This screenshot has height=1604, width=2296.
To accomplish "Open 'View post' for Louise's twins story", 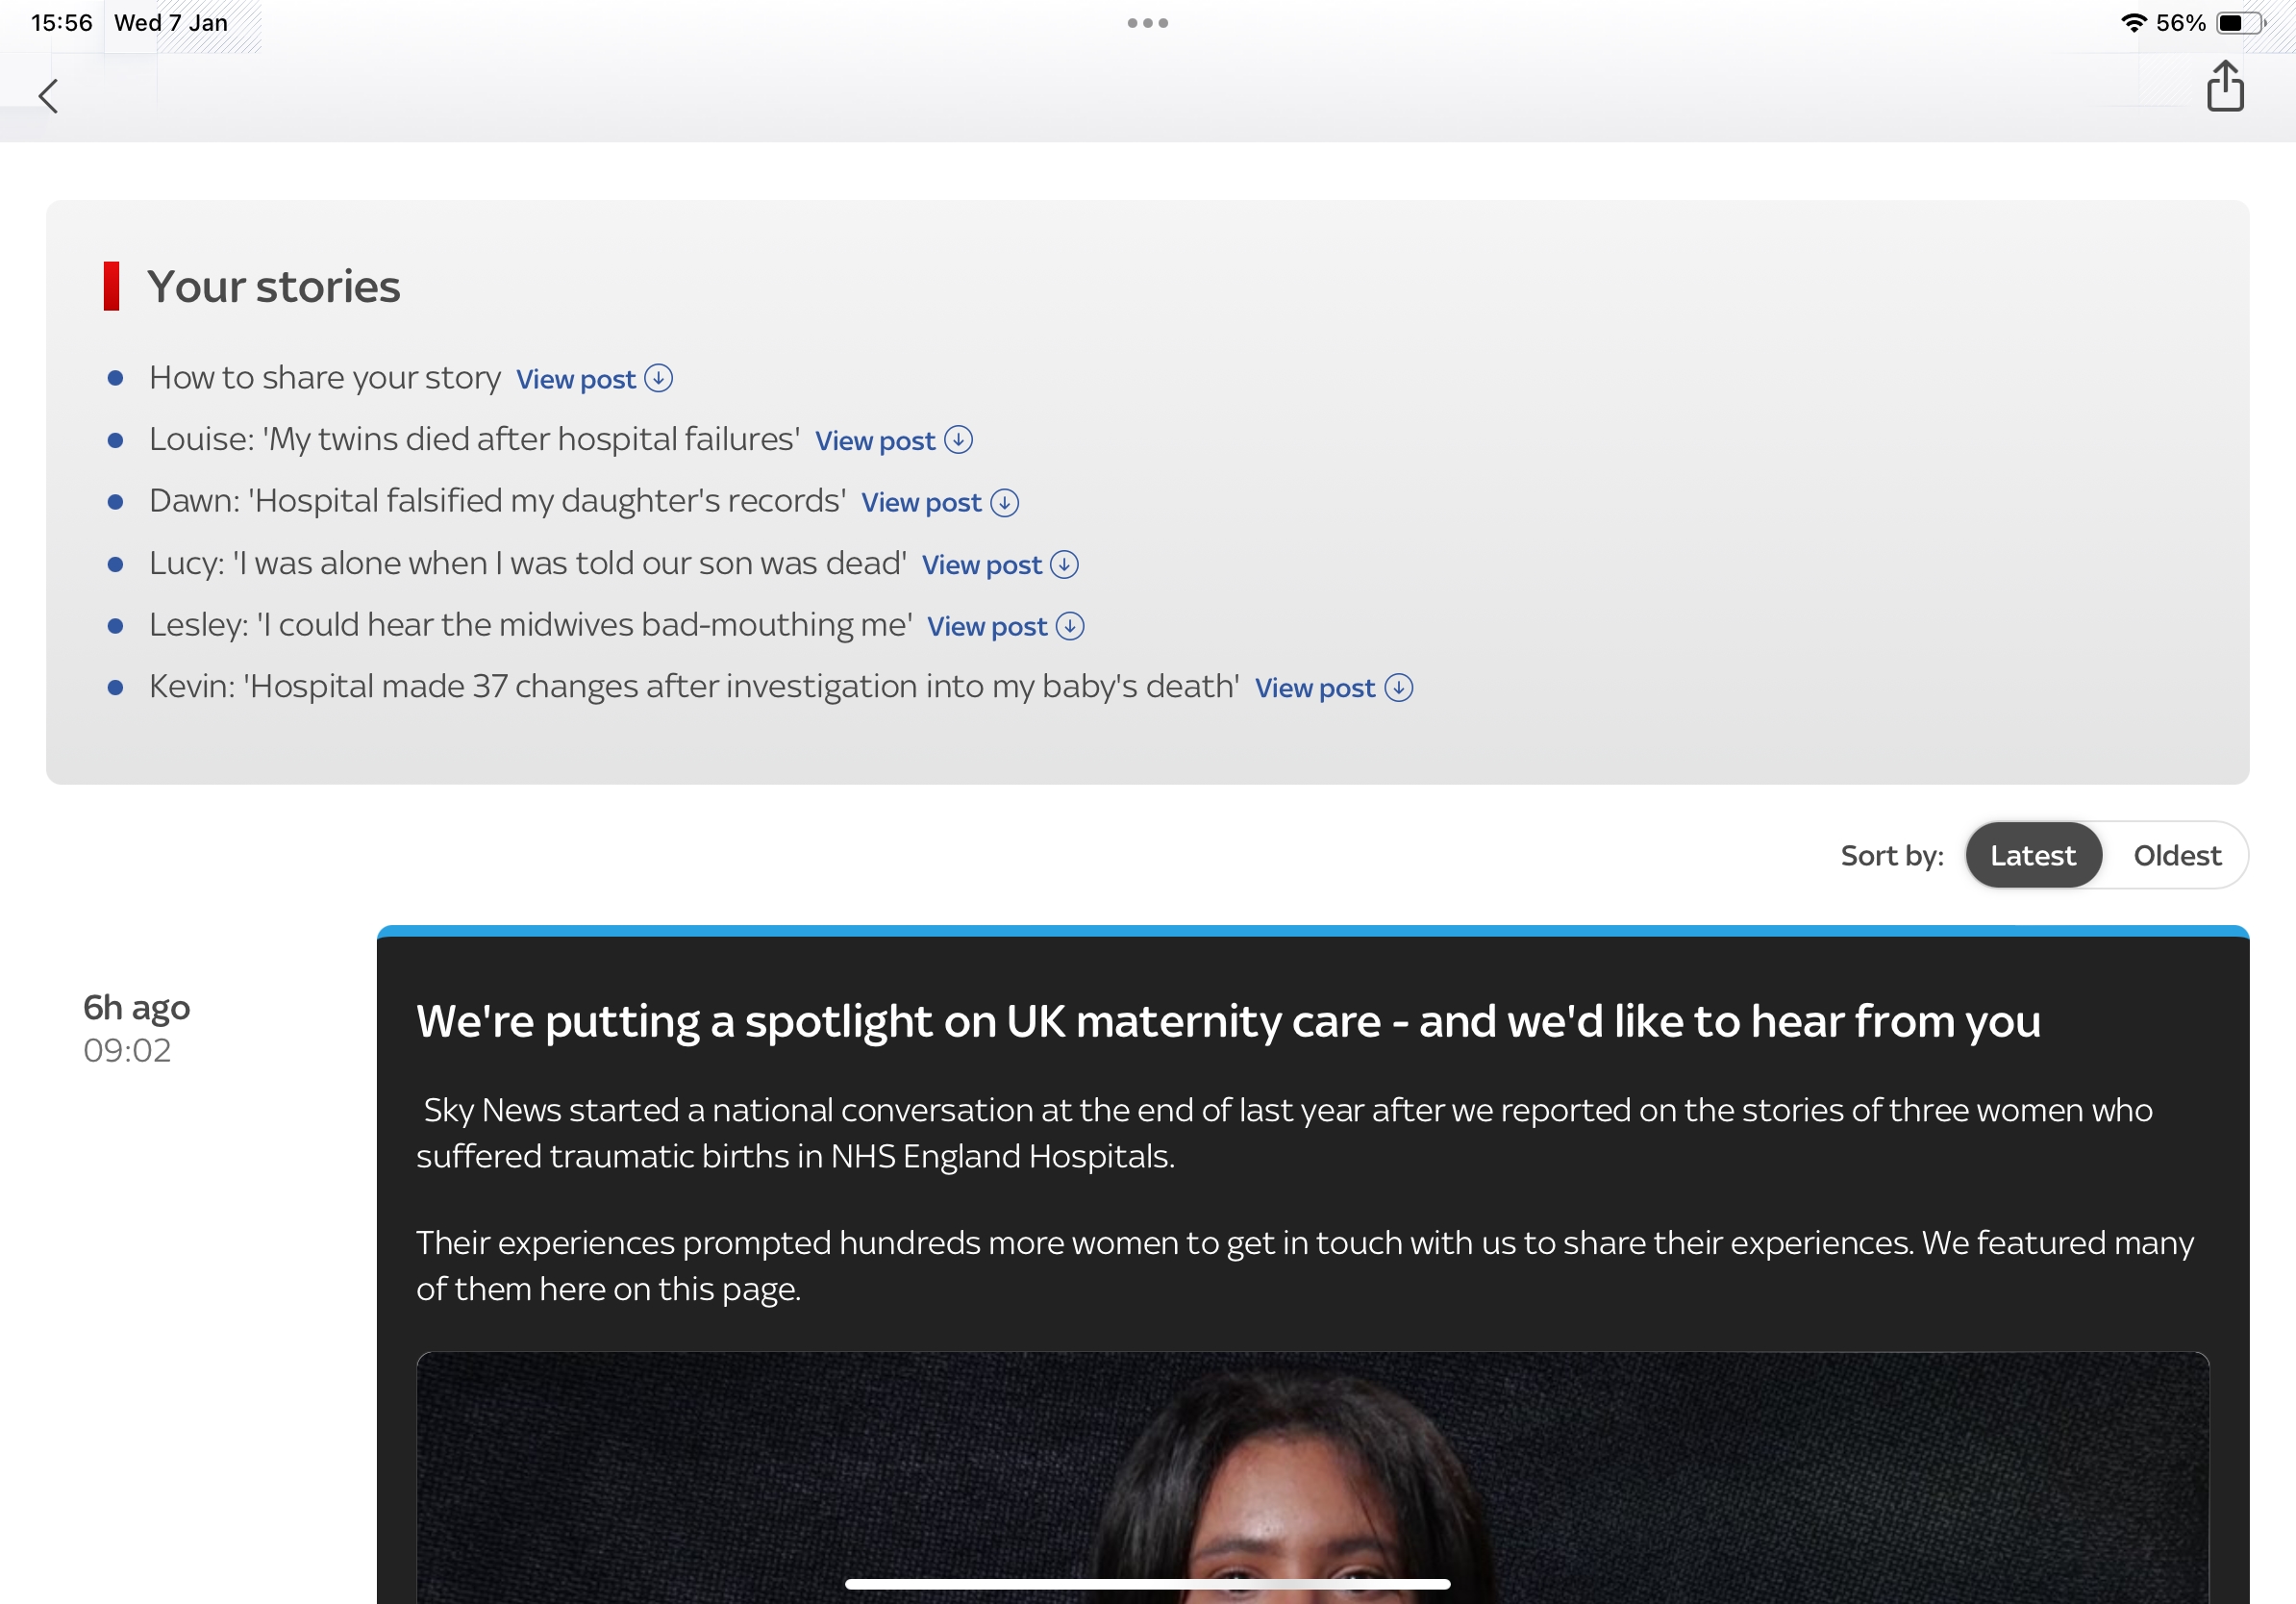I will click(875, 441).
